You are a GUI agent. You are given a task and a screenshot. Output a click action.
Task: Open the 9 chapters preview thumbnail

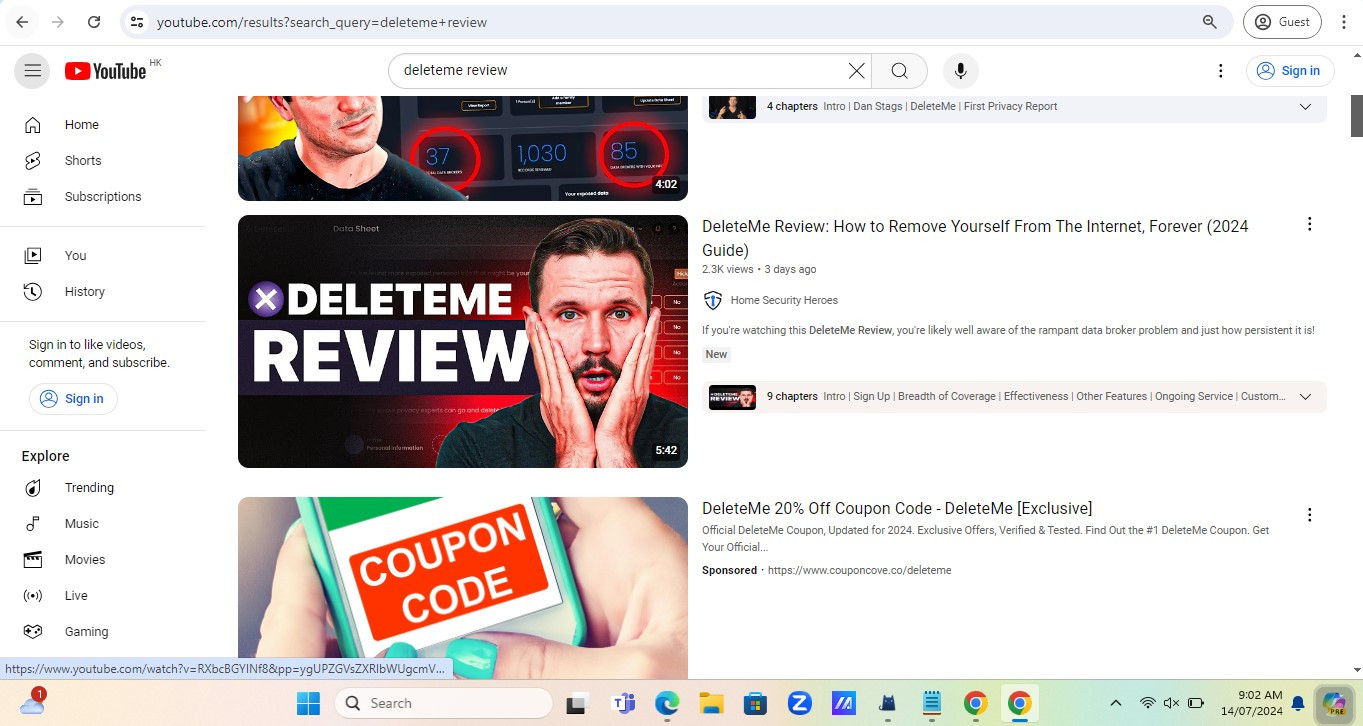tap(732, 397)
